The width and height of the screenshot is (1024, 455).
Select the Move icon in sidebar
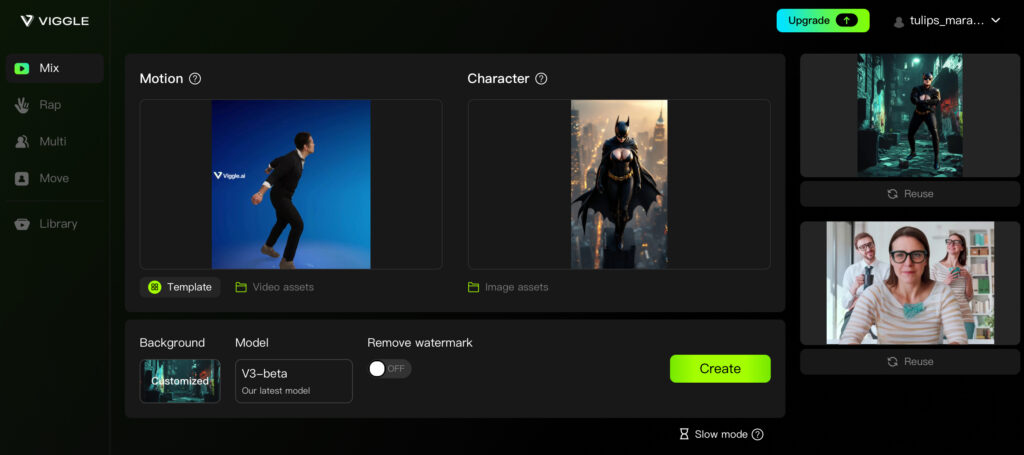click(x=22, y=178)
